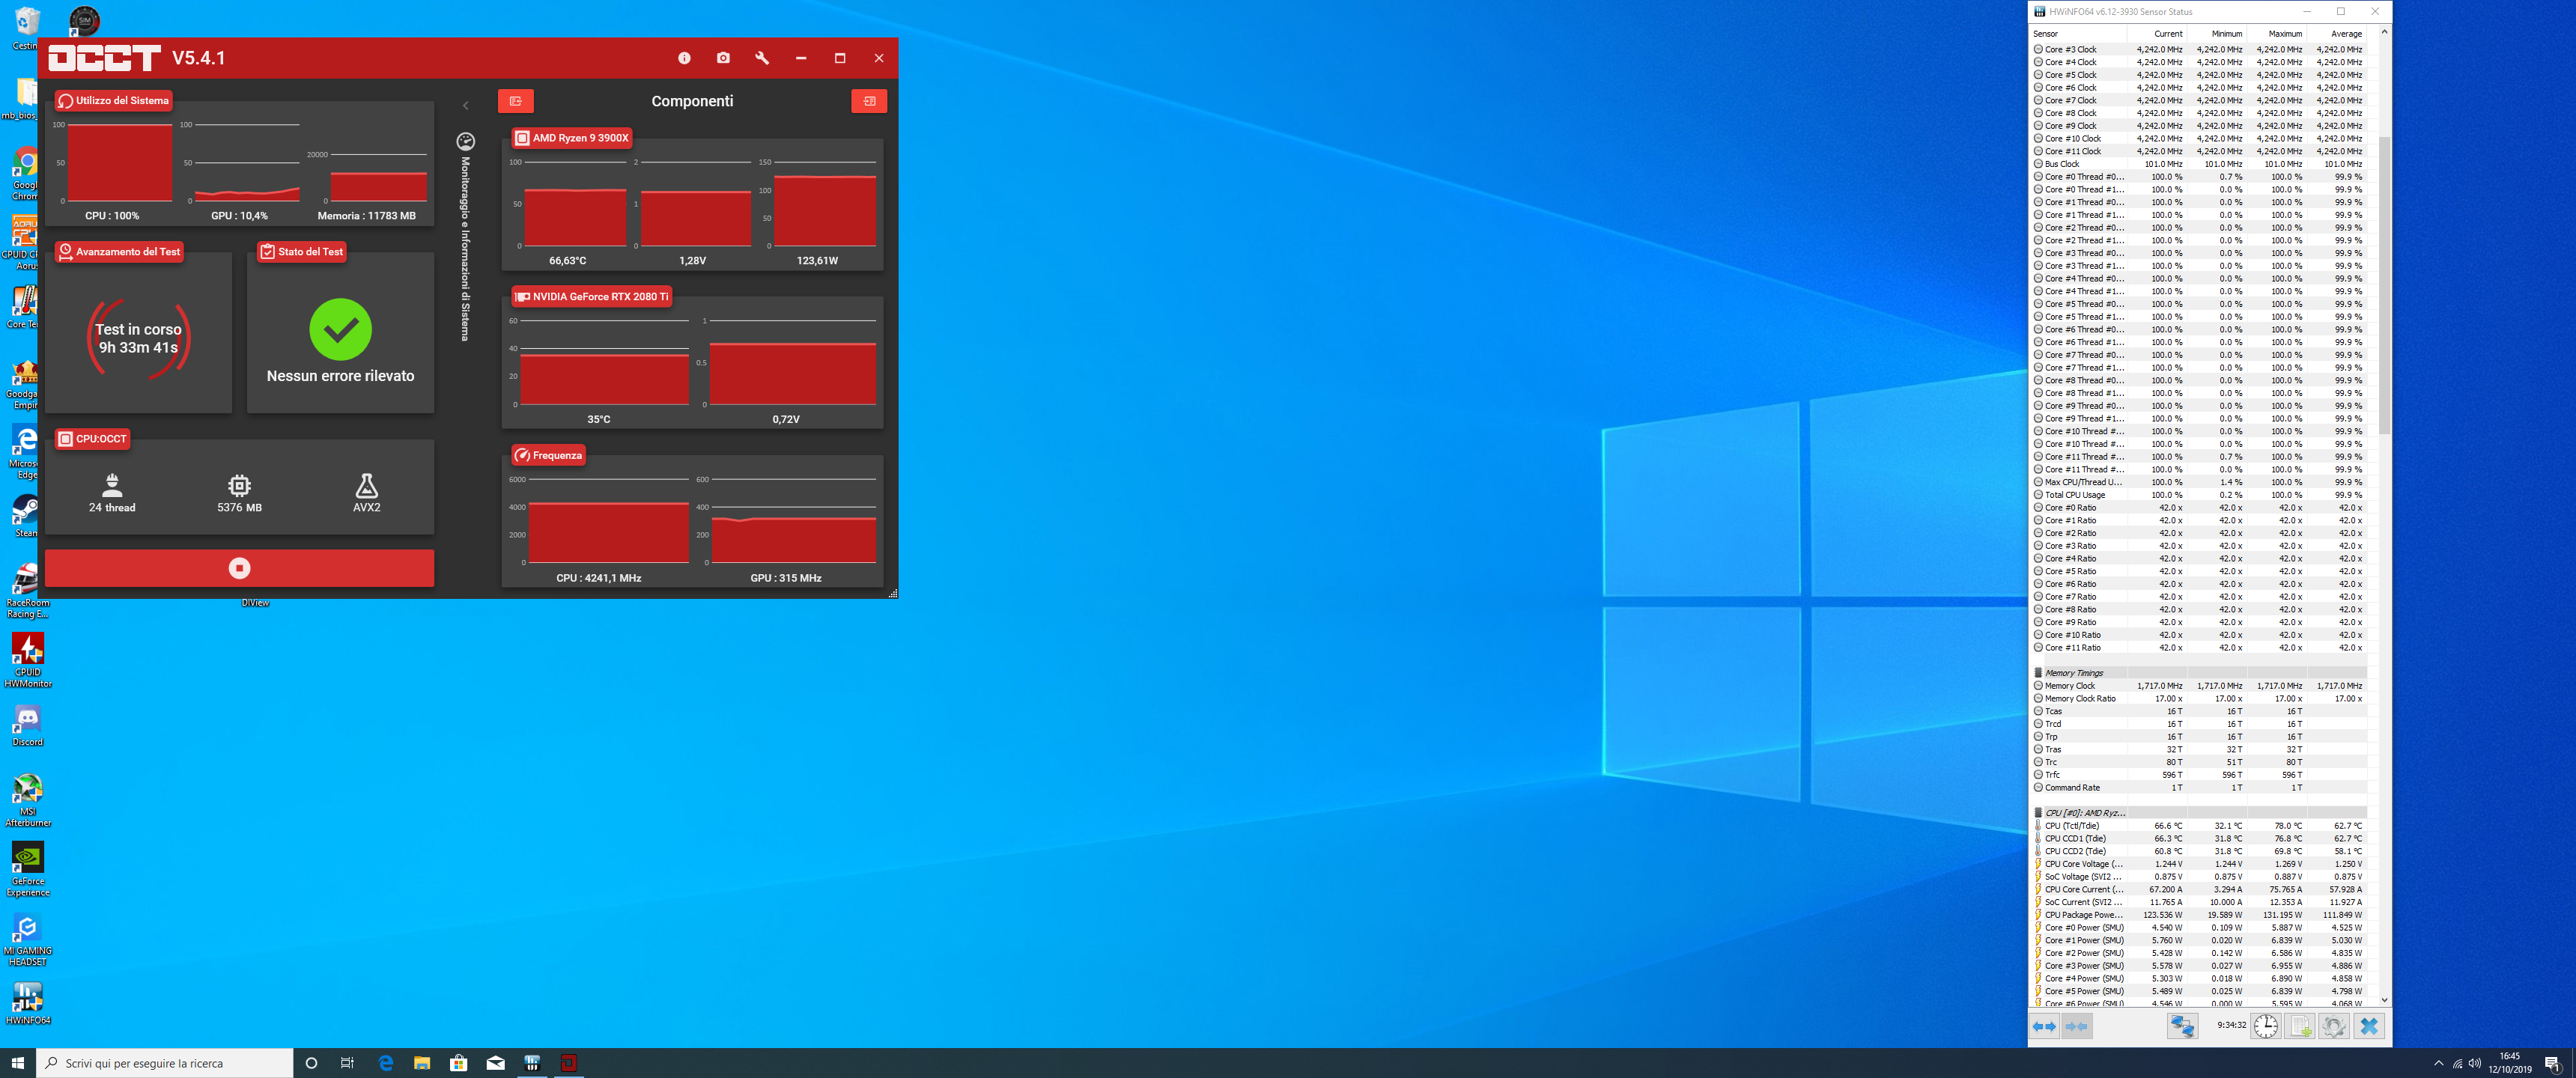
Task: Select the Memory Clock Ratio row
Action: pos(2198,699)
